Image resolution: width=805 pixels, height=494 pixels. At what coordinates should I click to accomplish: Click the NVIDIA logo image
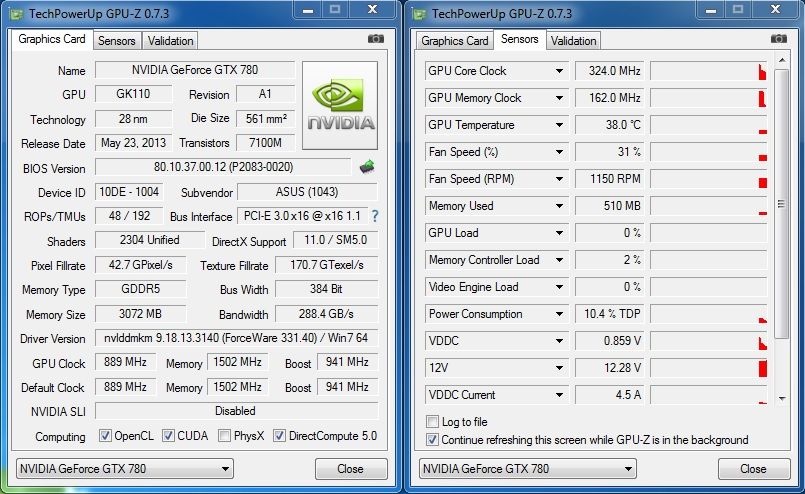pyautogui.click(x=340, y=105)
